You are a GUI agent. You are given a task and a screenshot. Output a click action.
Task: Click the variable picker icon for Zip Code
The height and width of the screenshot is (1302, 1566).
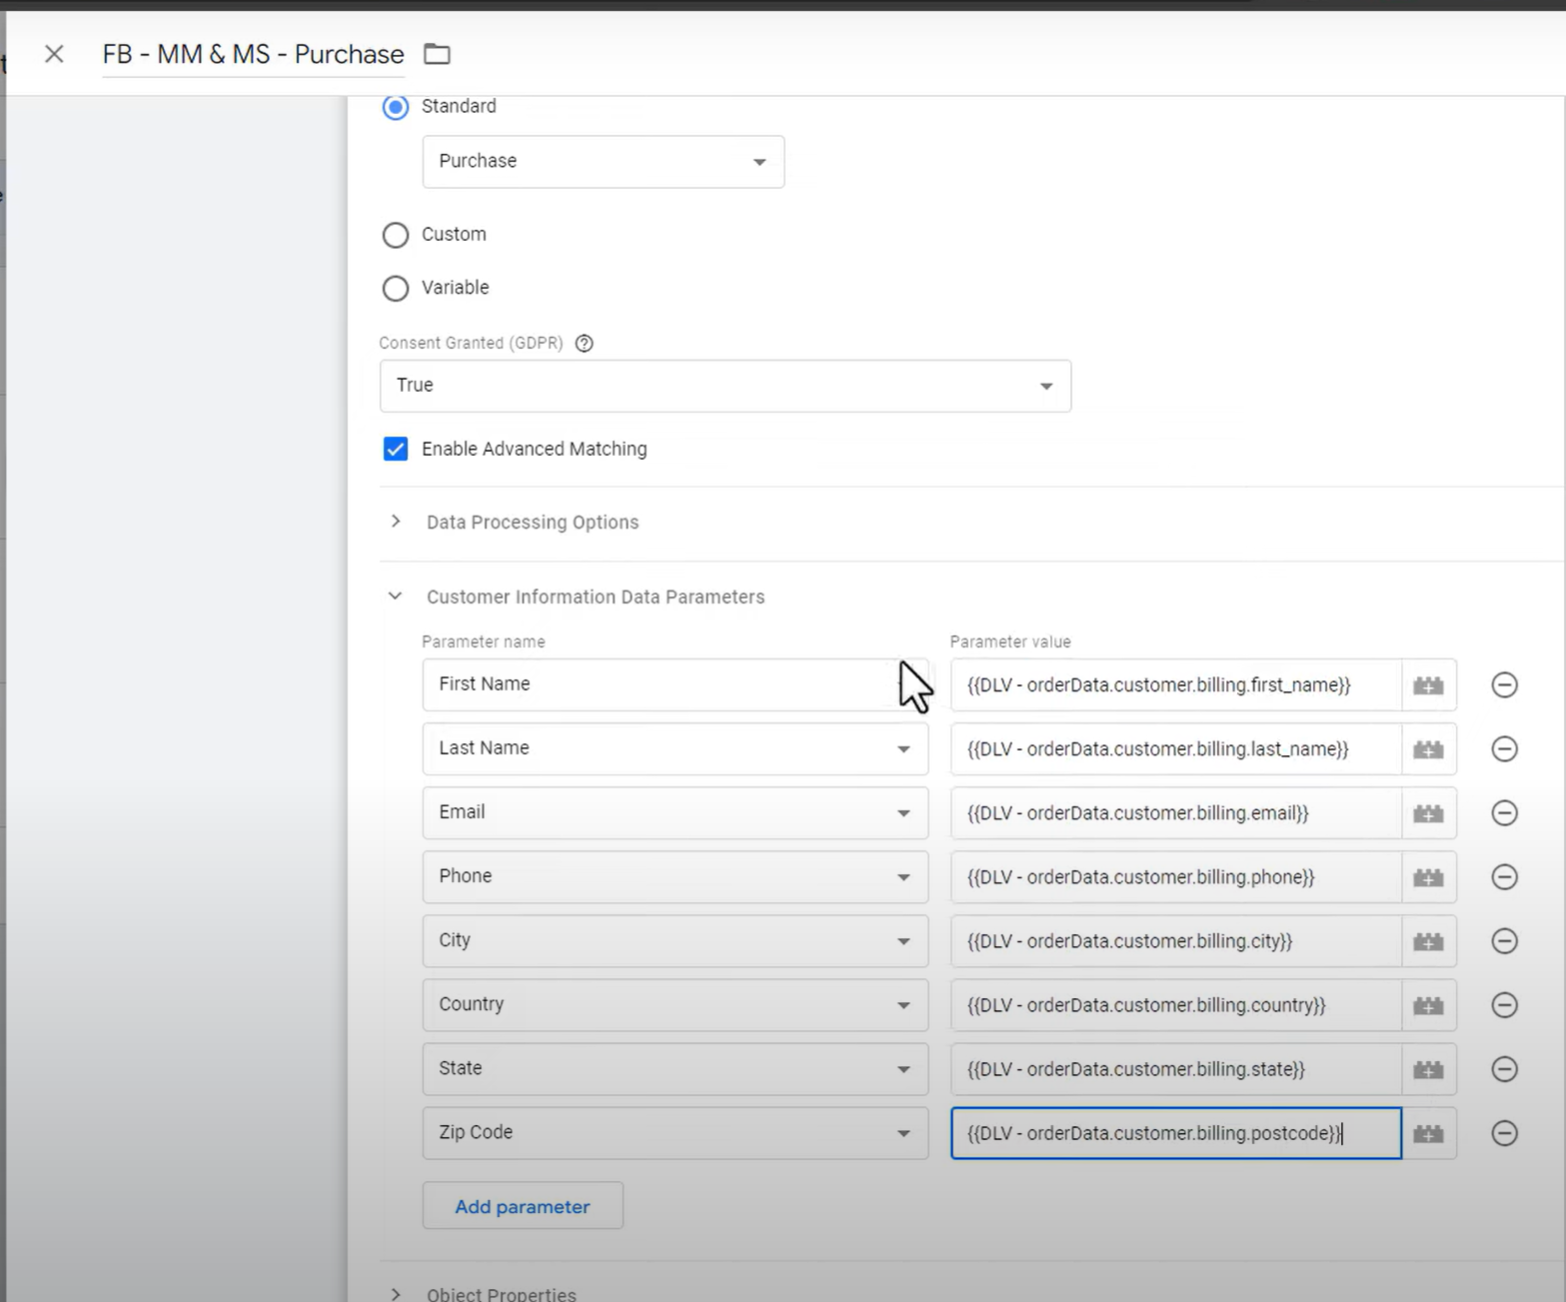point(1428,1133)
